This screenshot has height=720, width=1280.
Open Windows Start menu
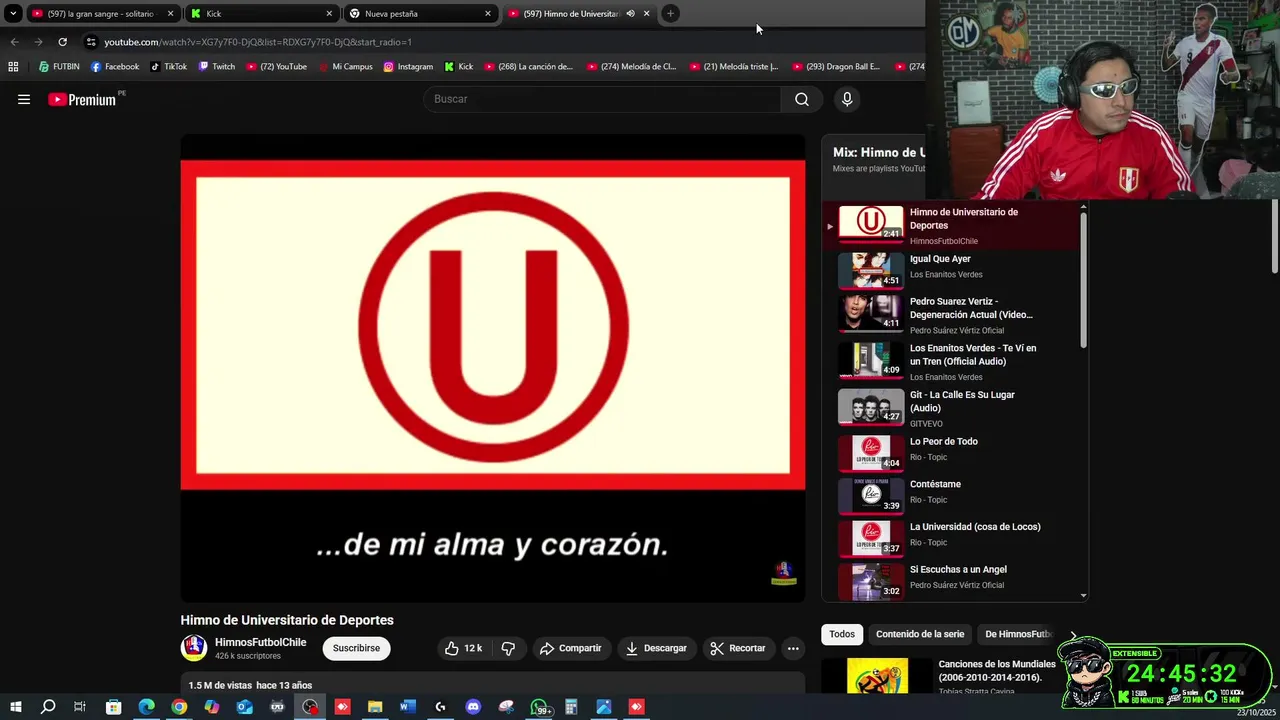[x=16, y=707]
